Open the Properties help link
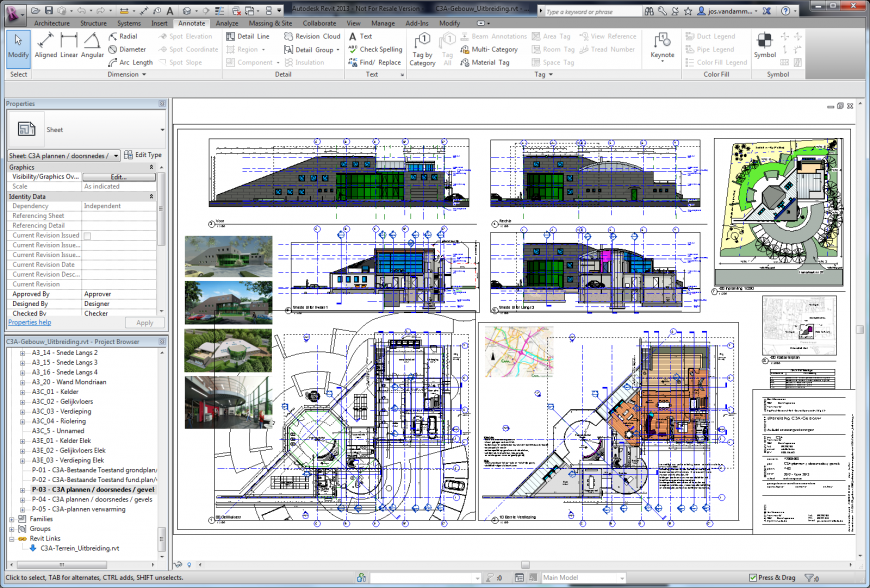The image size is (870, 588). pos(30,322)
